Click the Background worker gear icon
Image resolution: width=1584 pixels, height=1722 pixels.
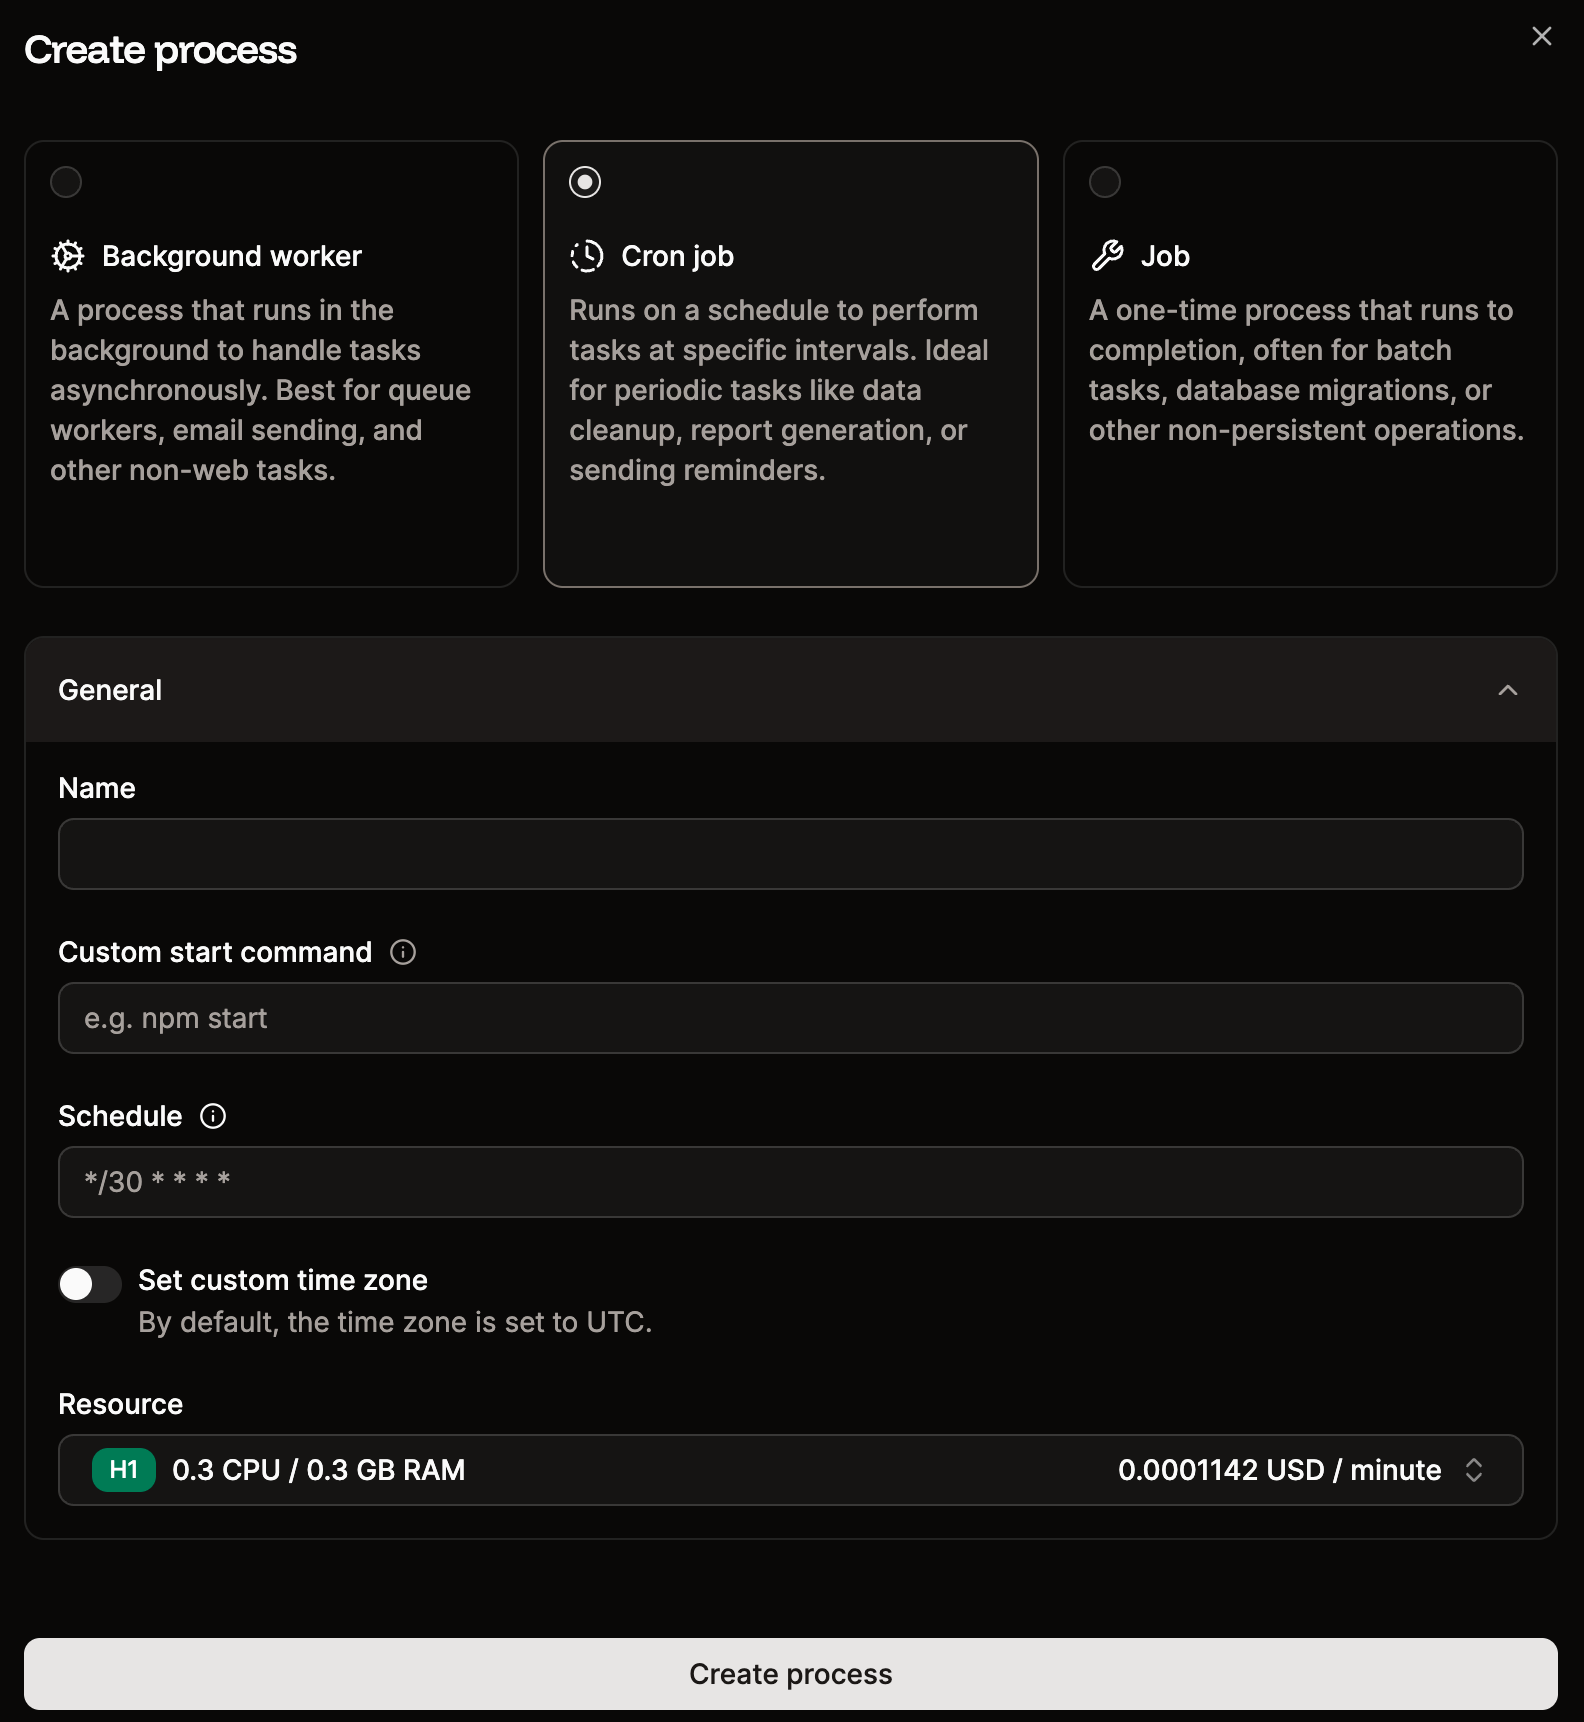pos(66,256)
